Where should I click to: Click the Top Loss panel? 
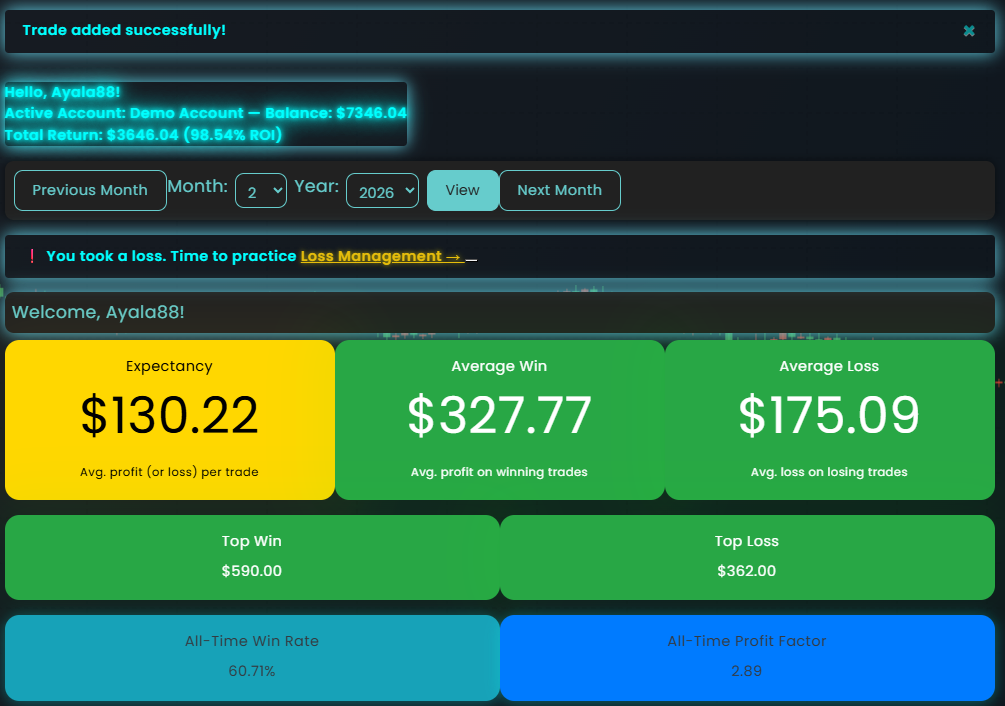(747, 557)
